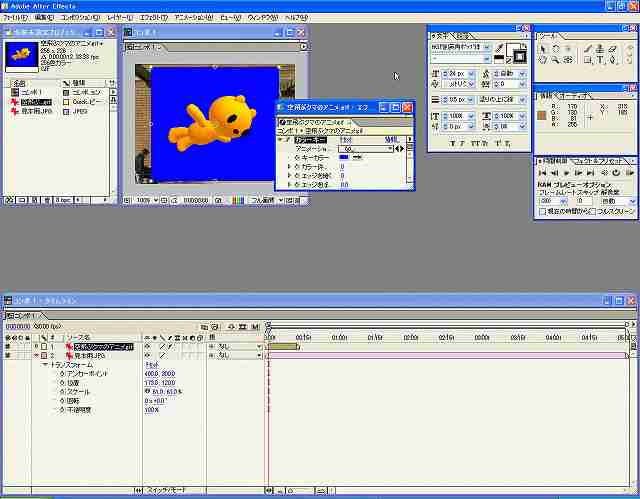The width and height of the screenshot is (640, 499).
Task: Jump to first frame in Time Controls
Action: point(542,173)
